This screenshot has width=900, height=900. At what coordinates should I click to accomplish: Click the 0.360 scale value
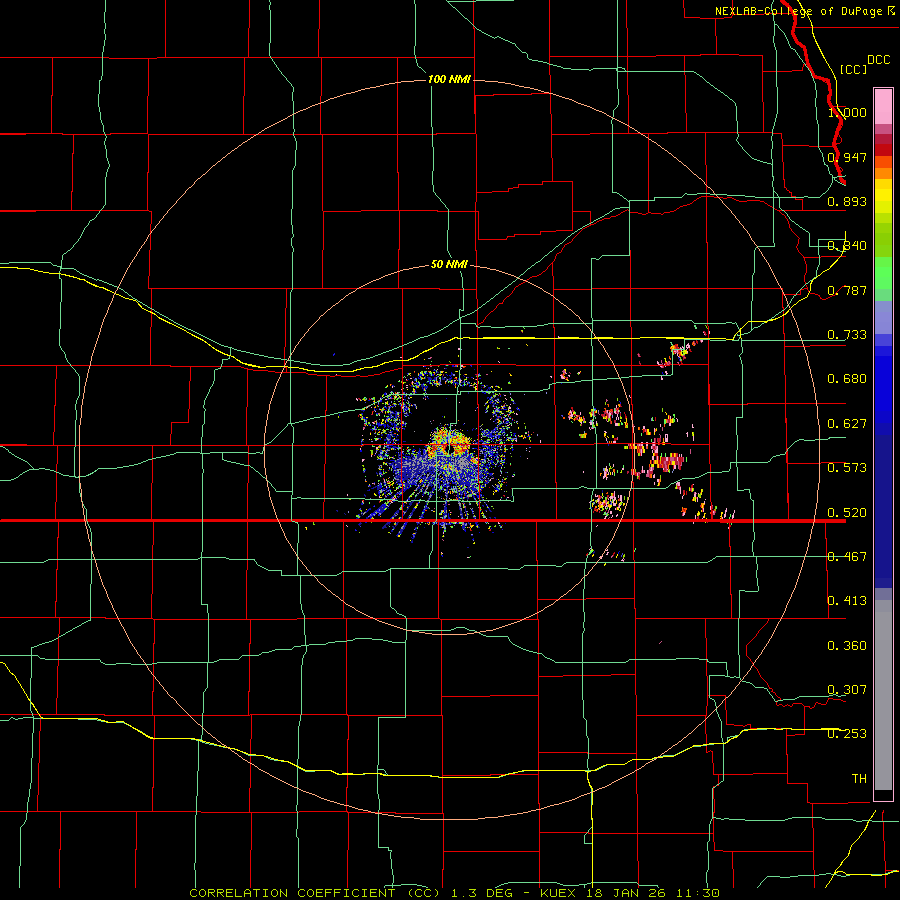coord(847,646)
